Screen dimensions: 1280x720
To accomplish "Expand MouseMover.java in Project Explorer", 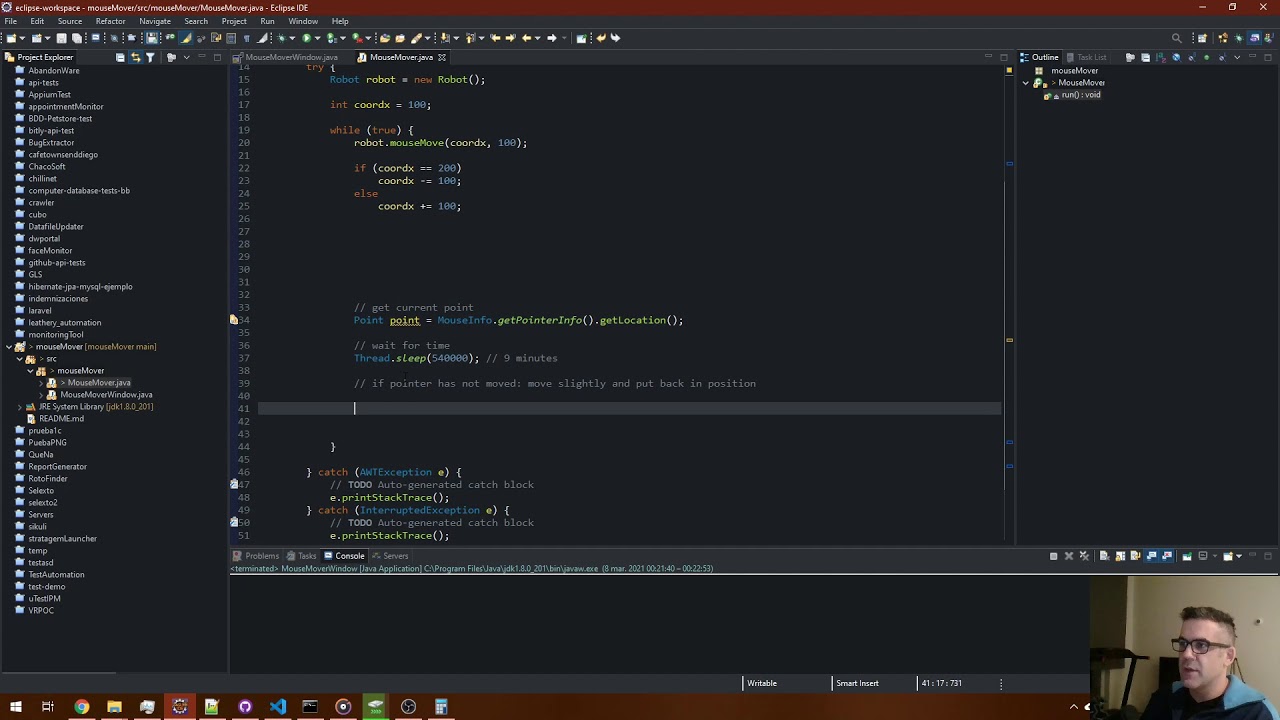I will pos(41,383).
